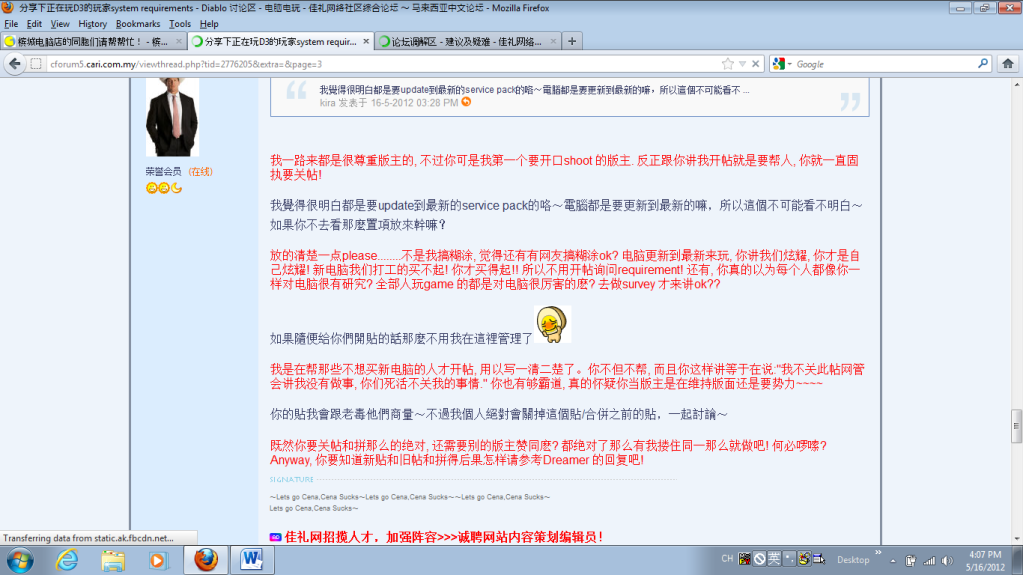Click the blue icon beside recruitment link

click(x=275, y=537)
